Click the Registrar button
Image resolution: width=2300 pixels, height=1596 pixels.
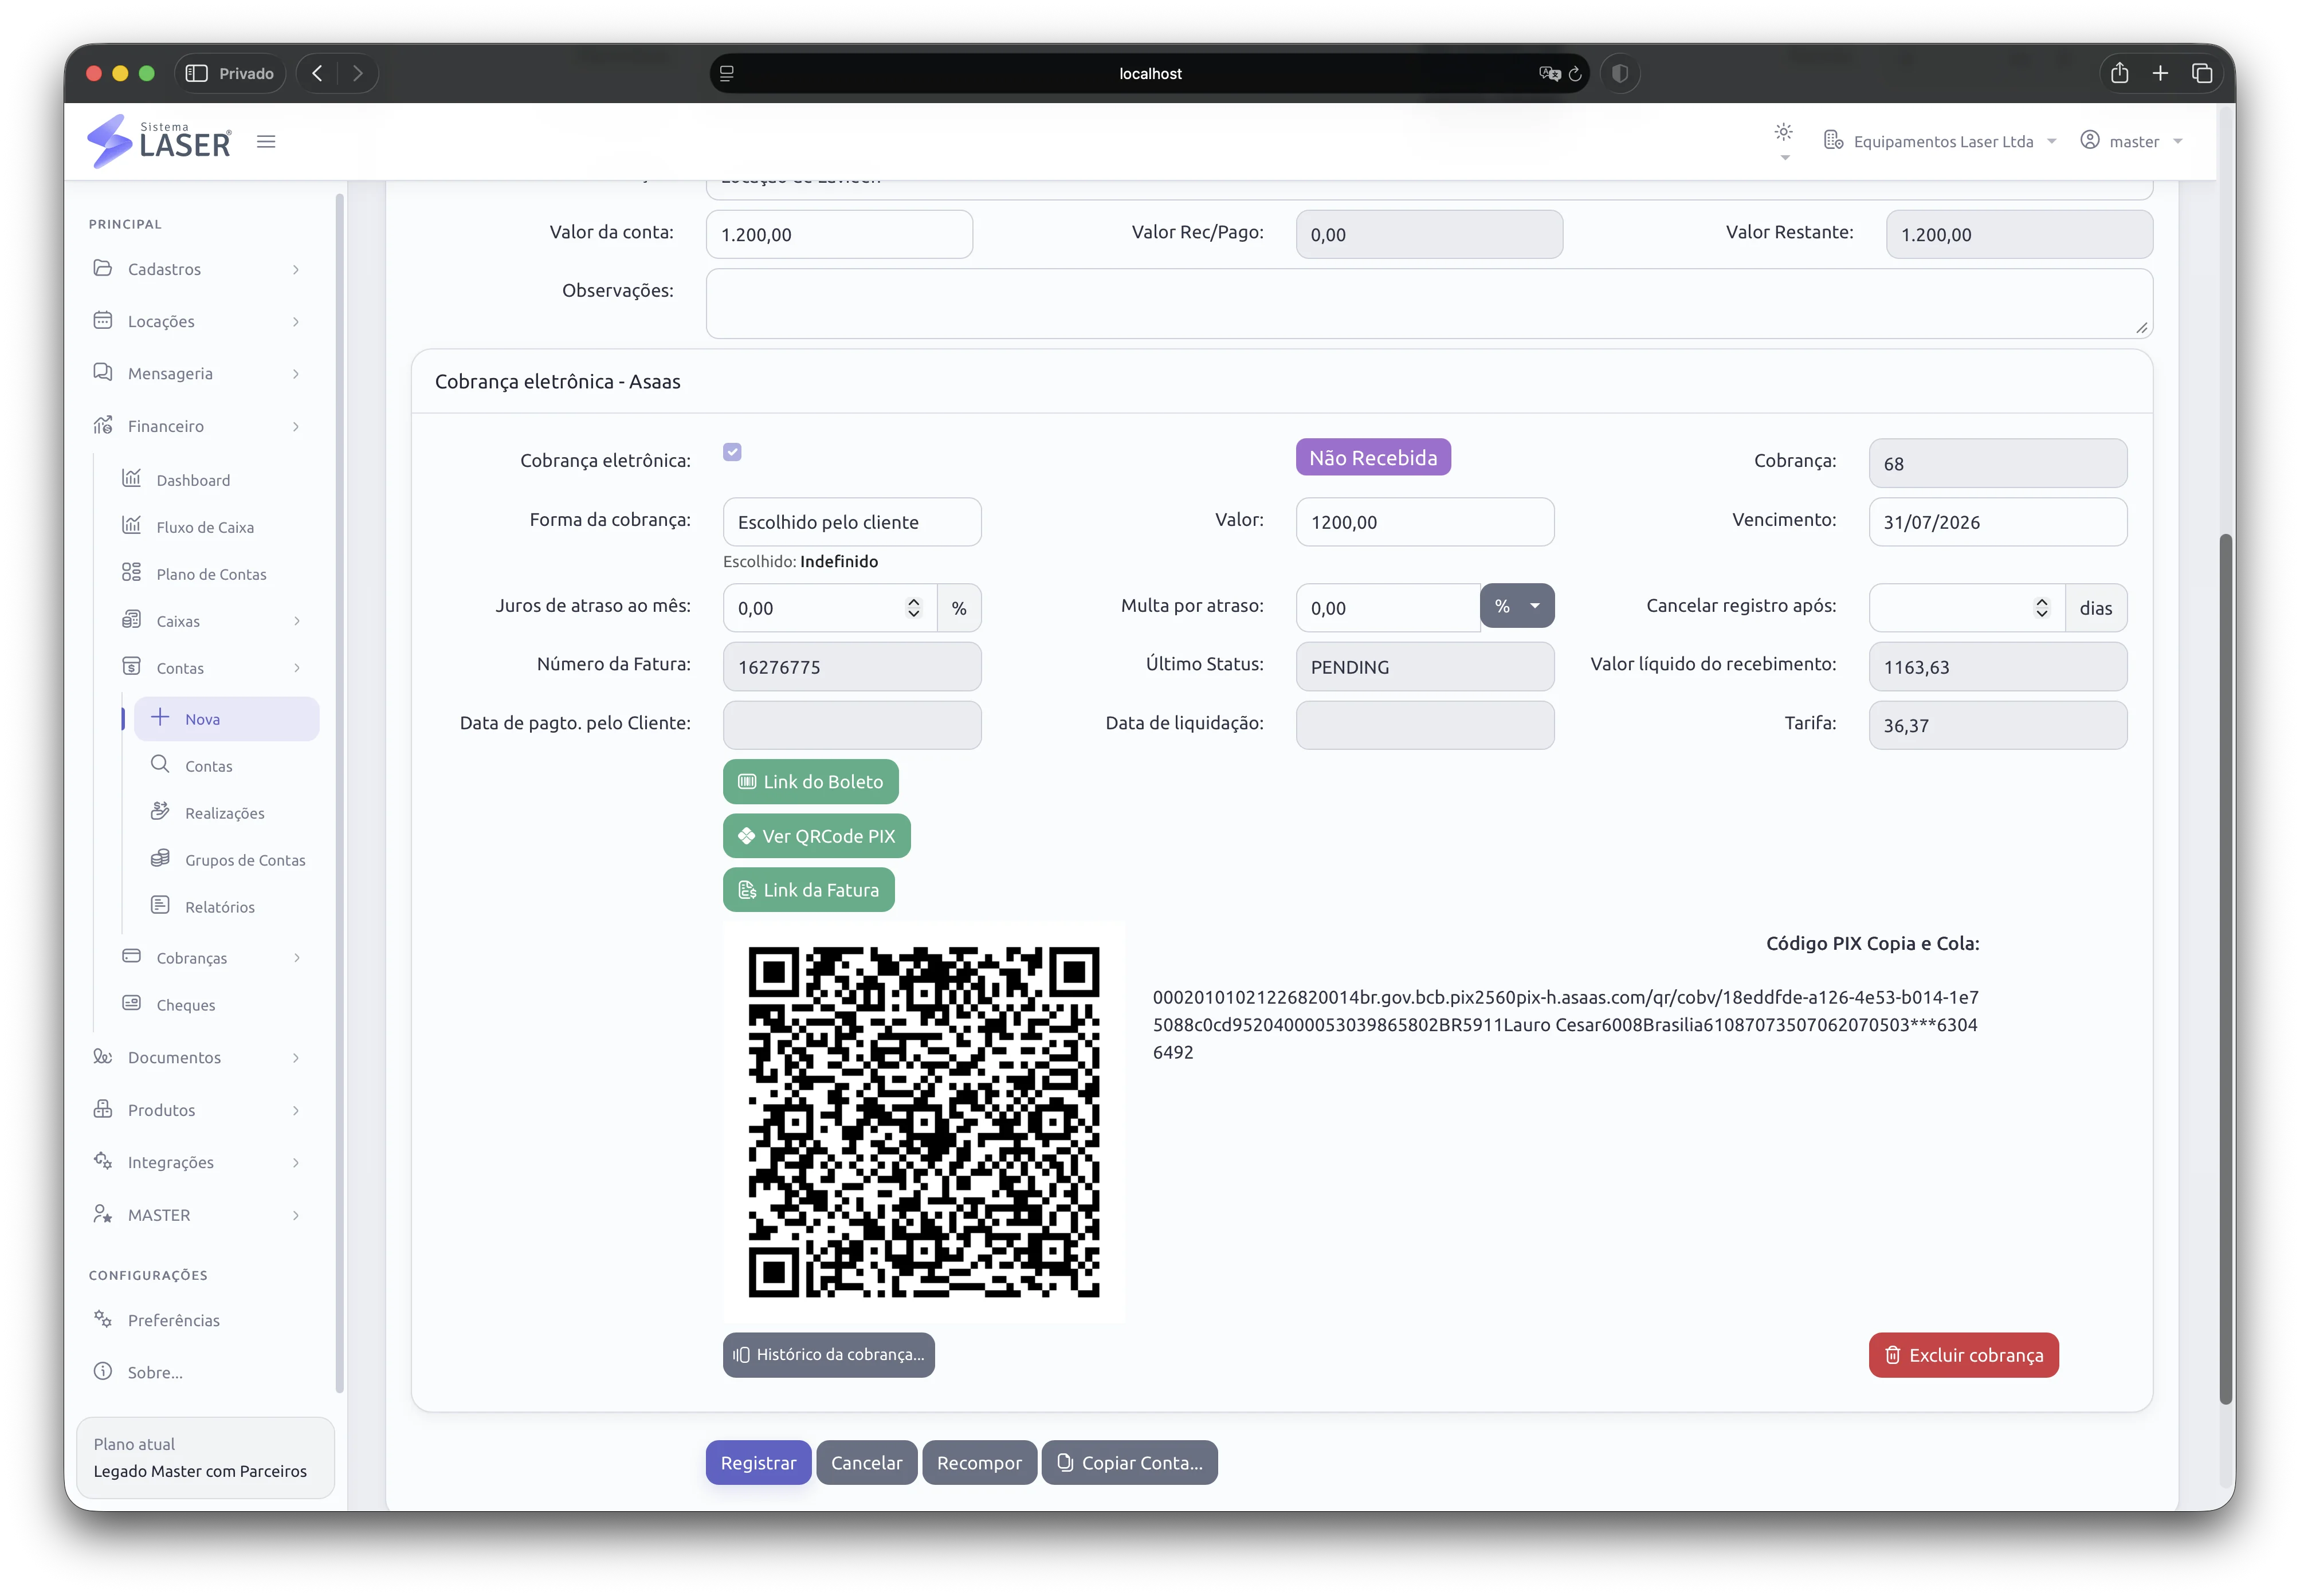point(758,1463)
